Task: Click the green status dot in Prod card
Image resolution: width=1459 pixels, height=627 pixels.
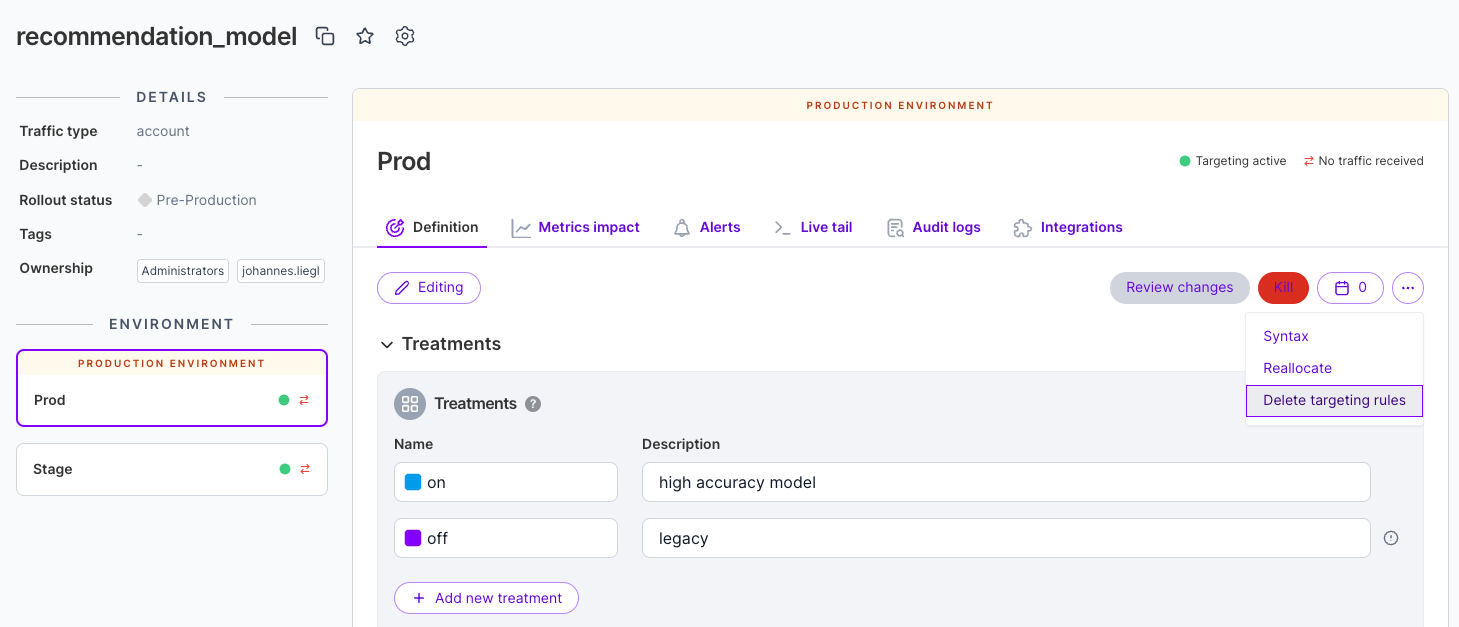Action: click(284, 400)
